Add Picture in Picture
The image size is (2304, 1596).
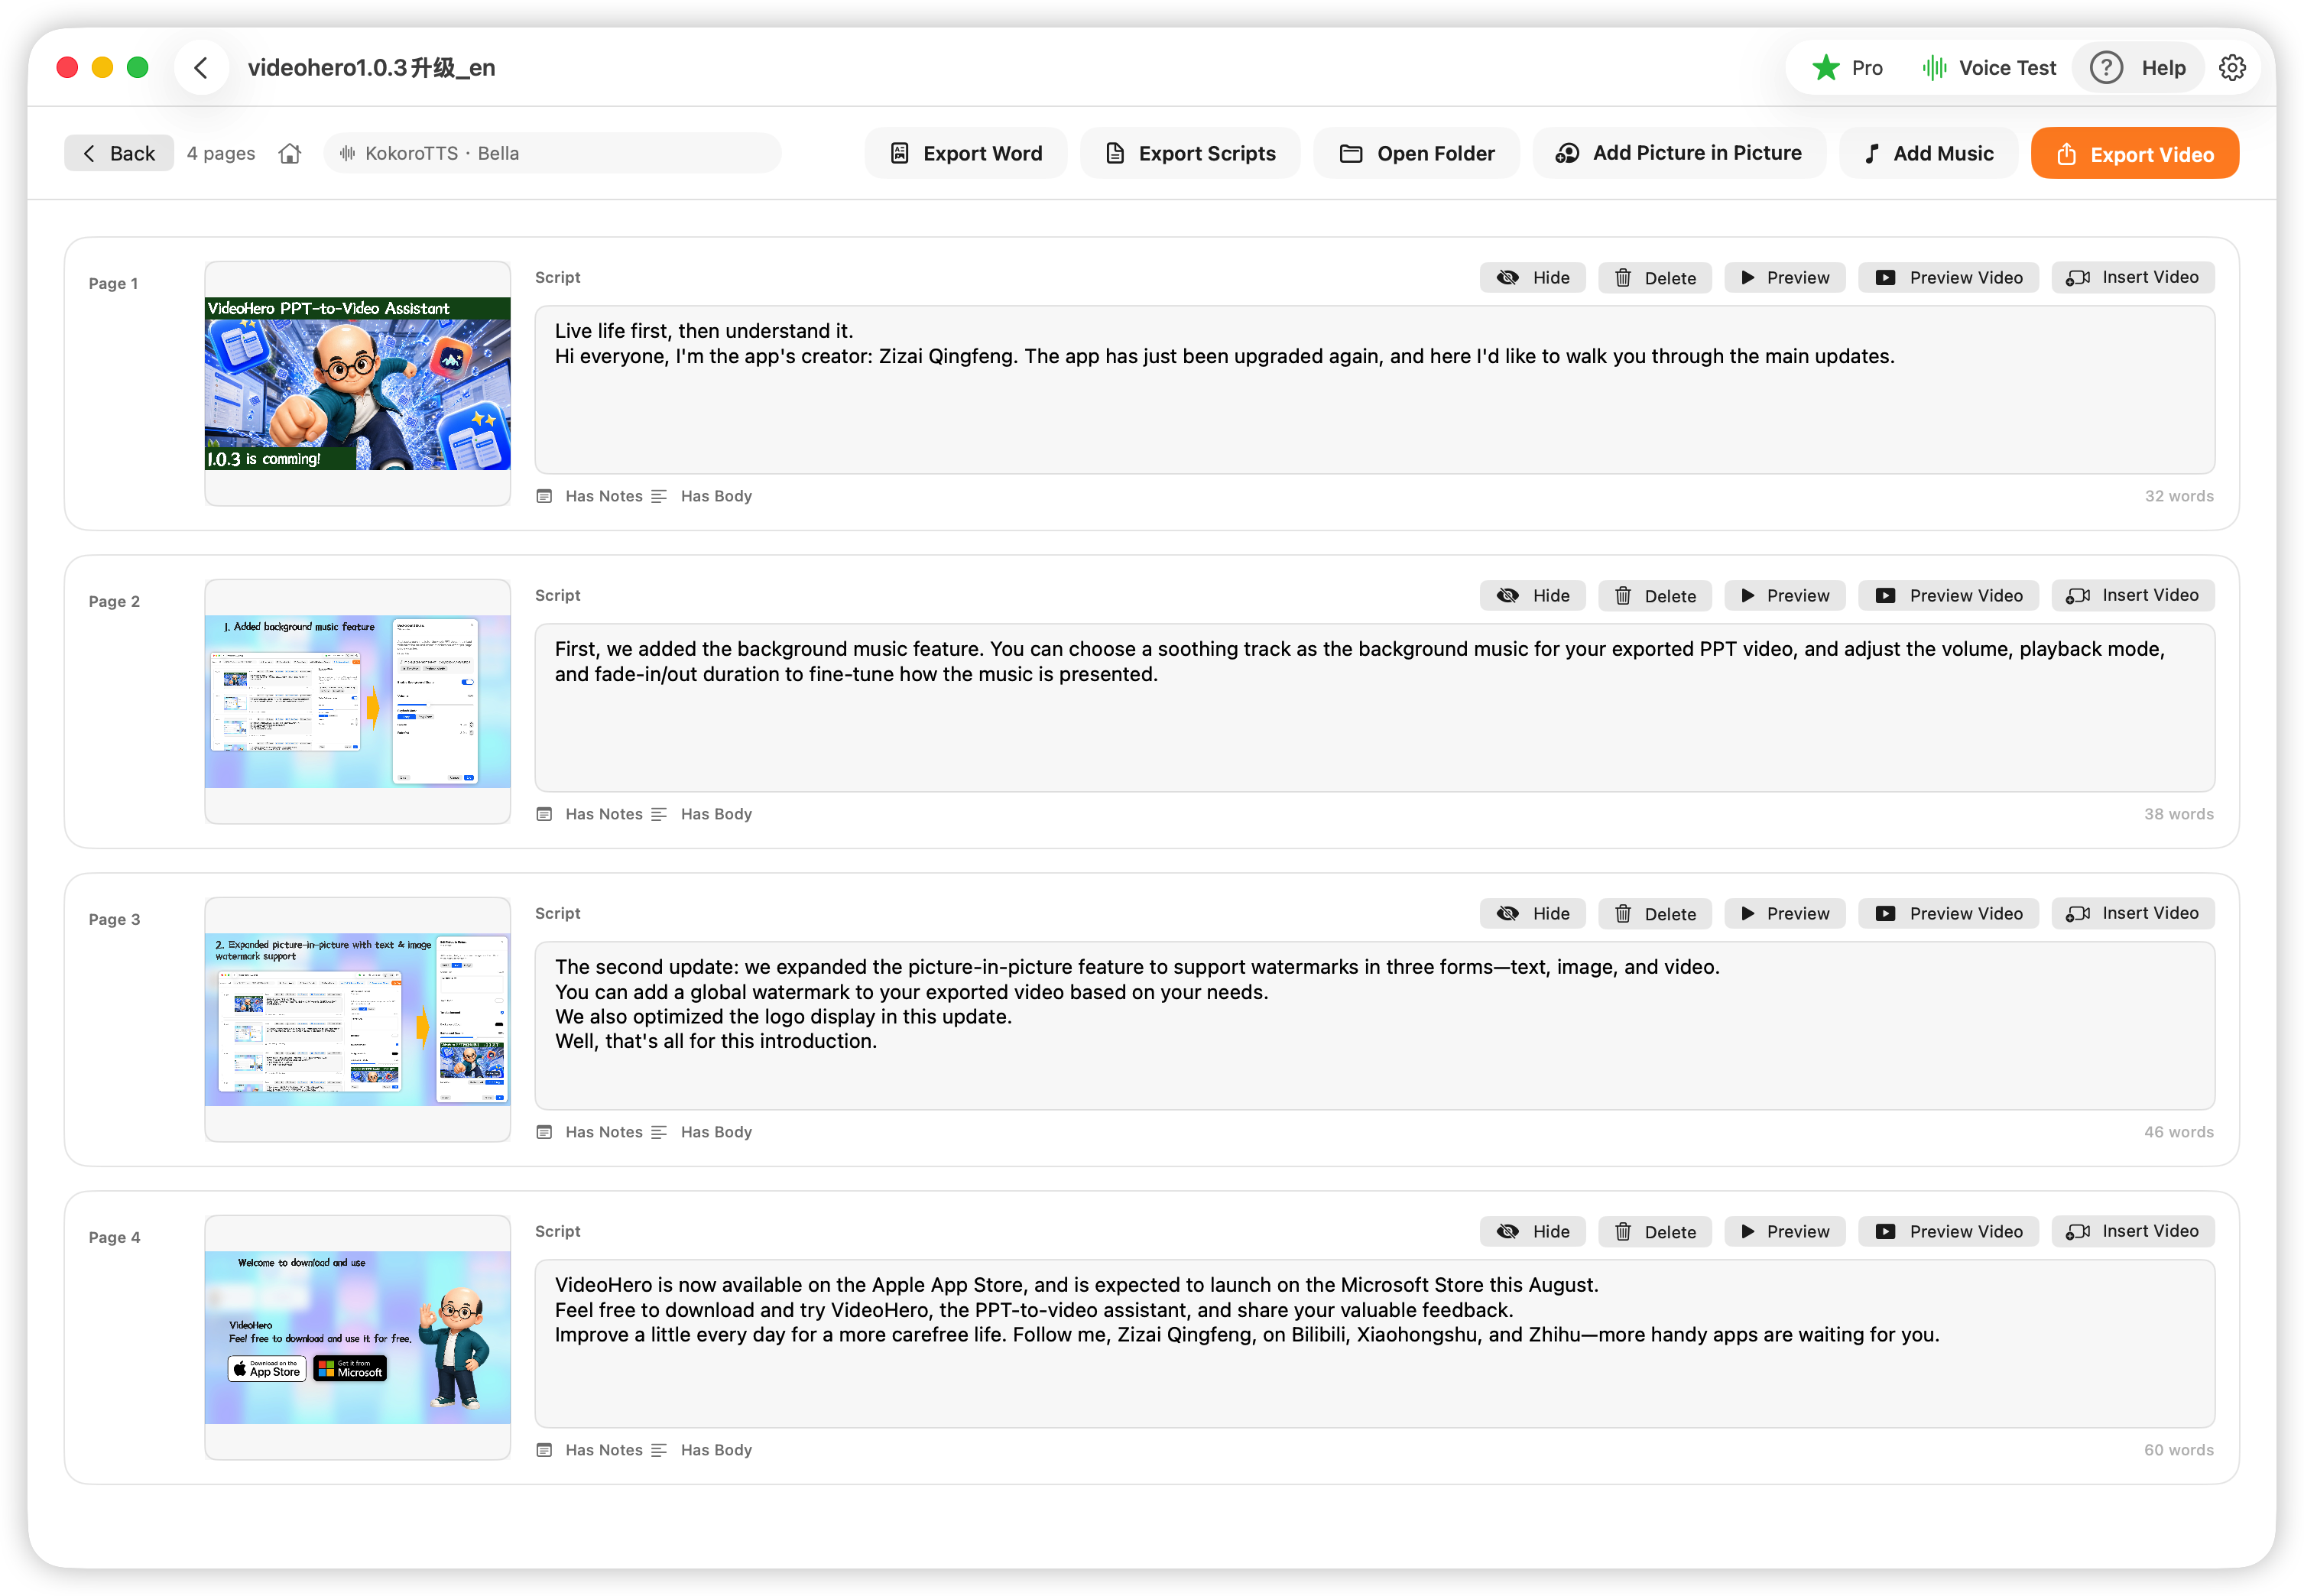click(x=1678, y=153)
